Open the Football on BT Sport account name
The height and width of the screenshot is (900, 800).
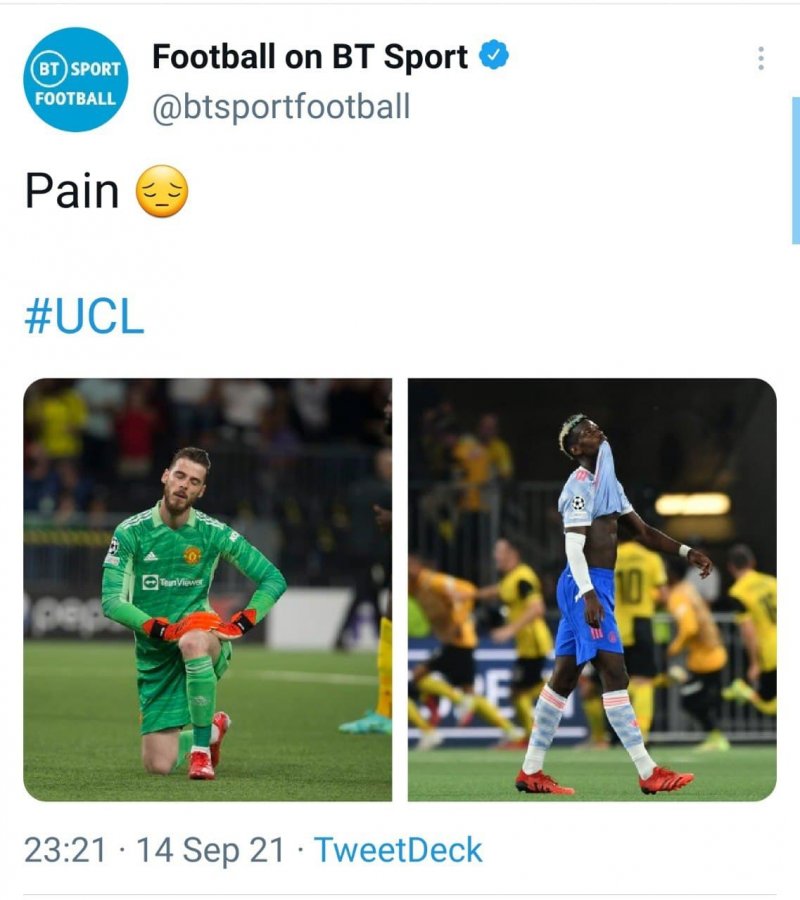click(x=310, y=58)
